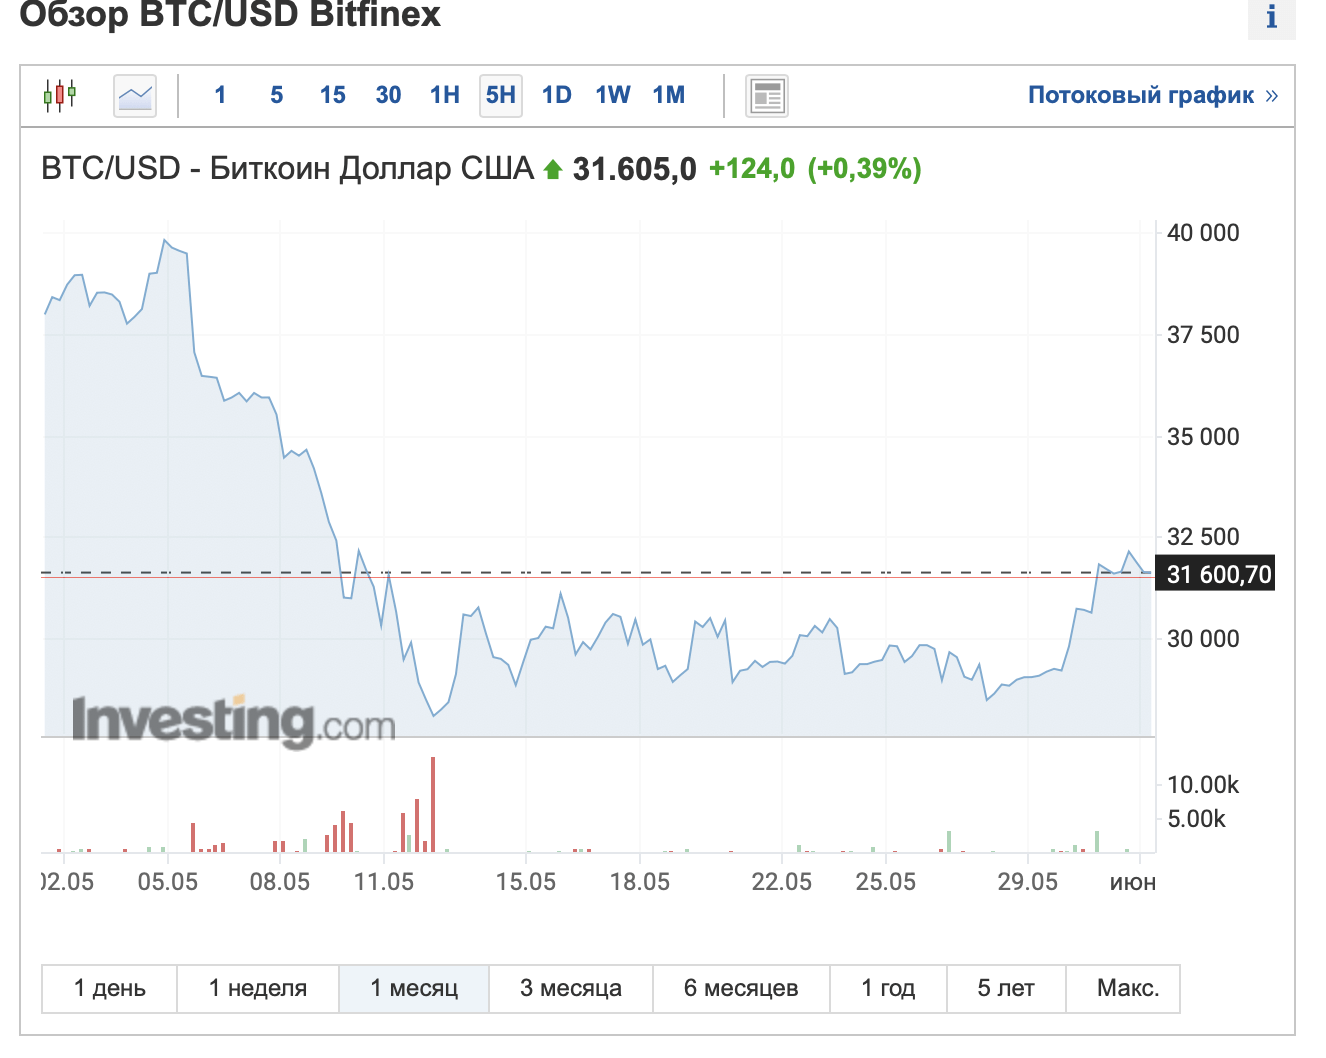Set chart interval to 15 minutes

click(x=332, y=95)
